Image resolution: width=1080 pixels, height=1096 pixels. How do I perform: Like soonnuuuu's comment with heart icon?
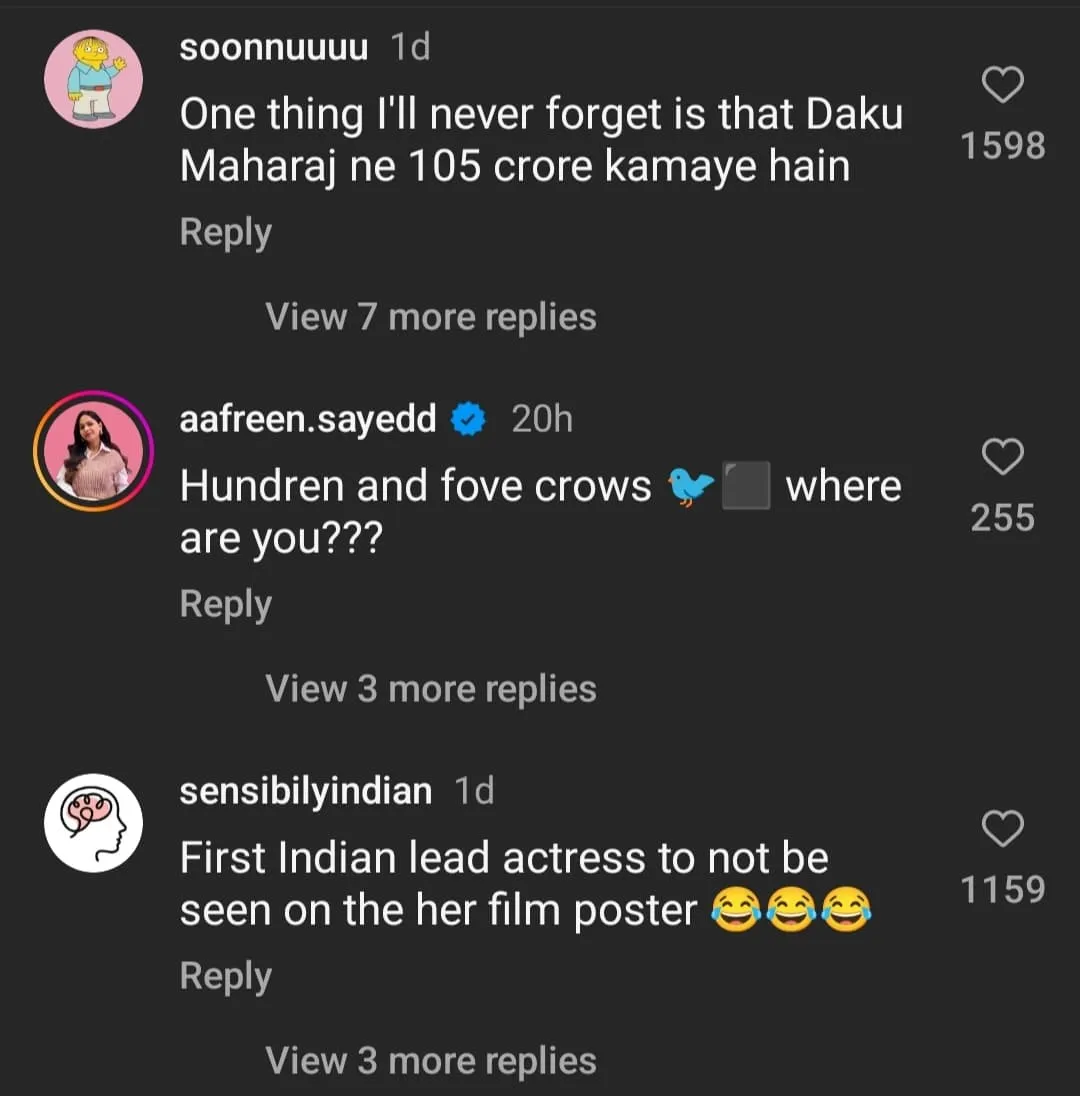1002,86
